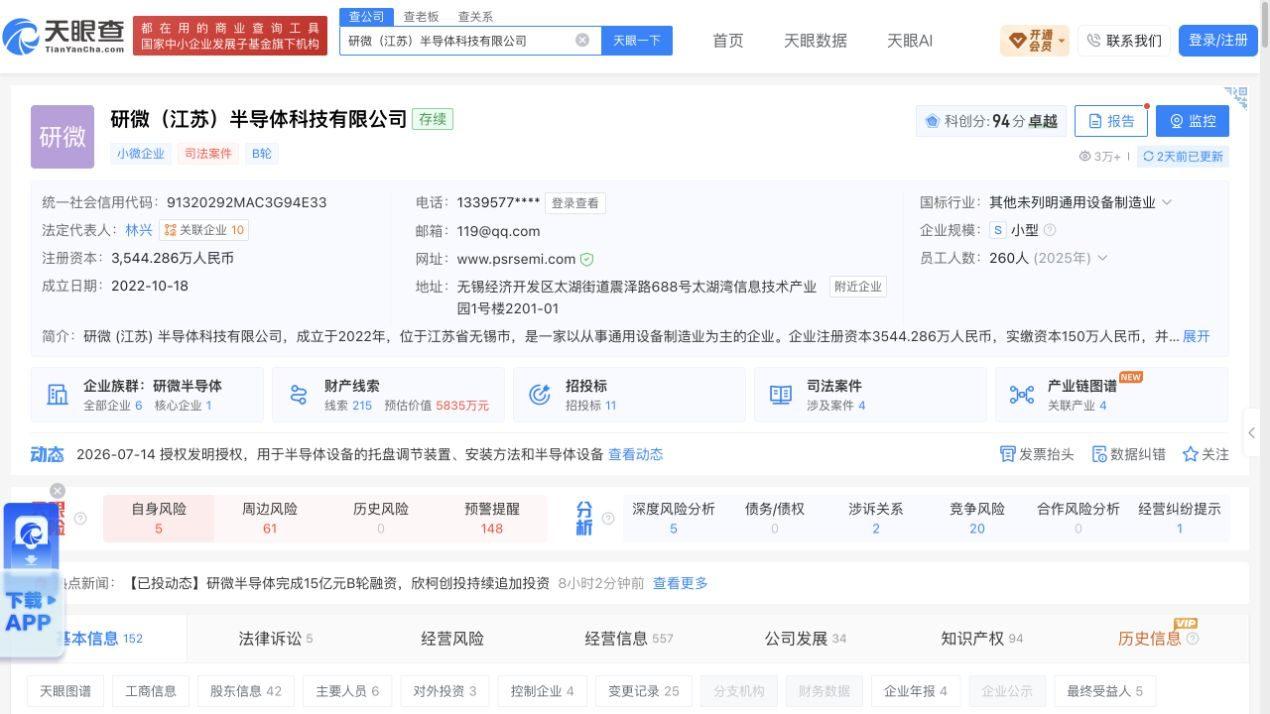
Task: Open the 开通会员 membership dropdown
Action: (x=1034, y=41)
